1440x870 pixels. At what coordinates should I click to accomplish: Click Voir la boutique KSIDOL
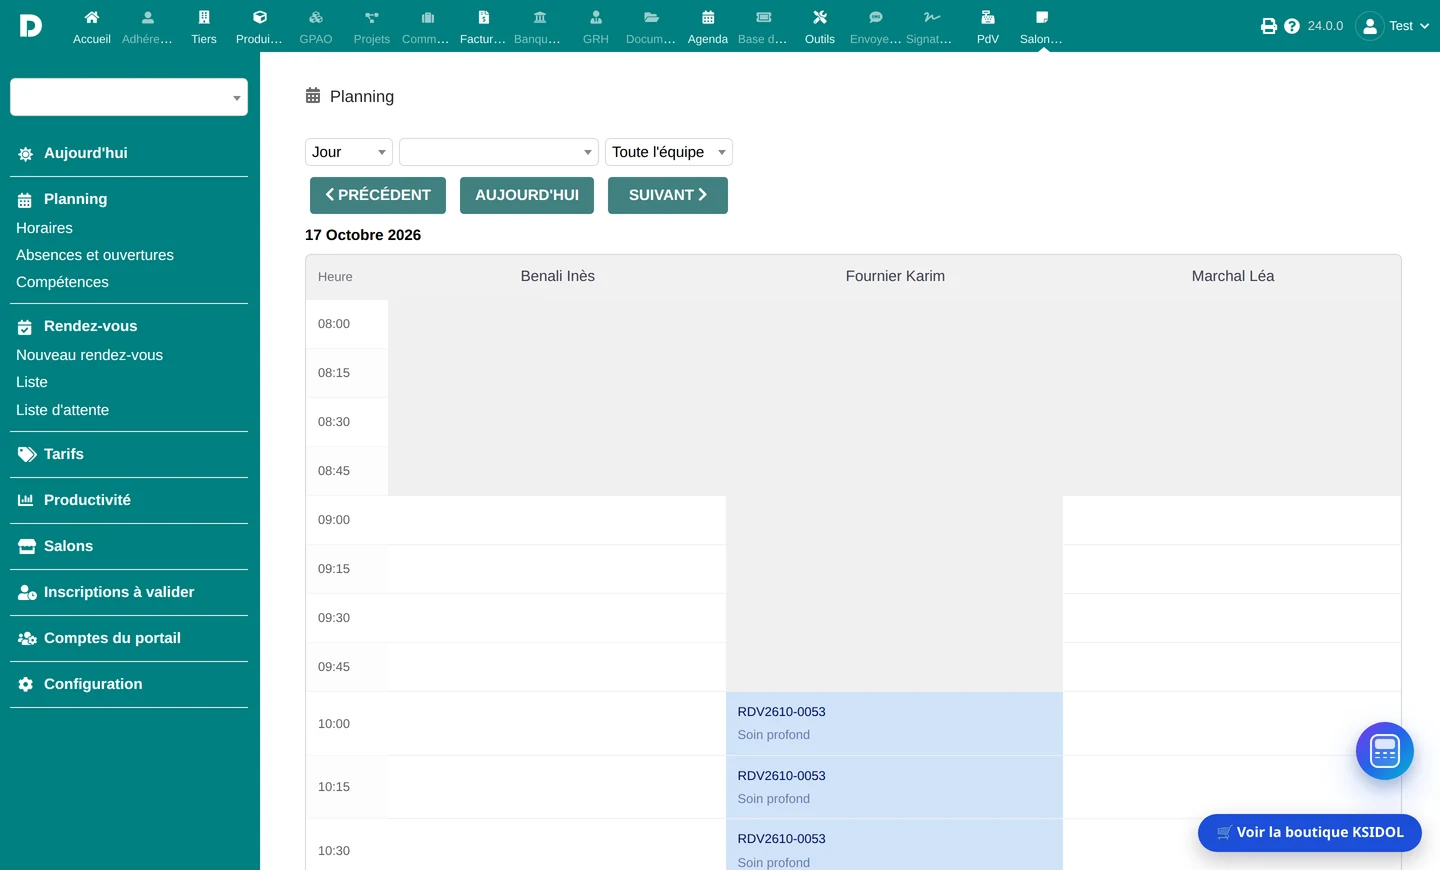coord(1310,832)
